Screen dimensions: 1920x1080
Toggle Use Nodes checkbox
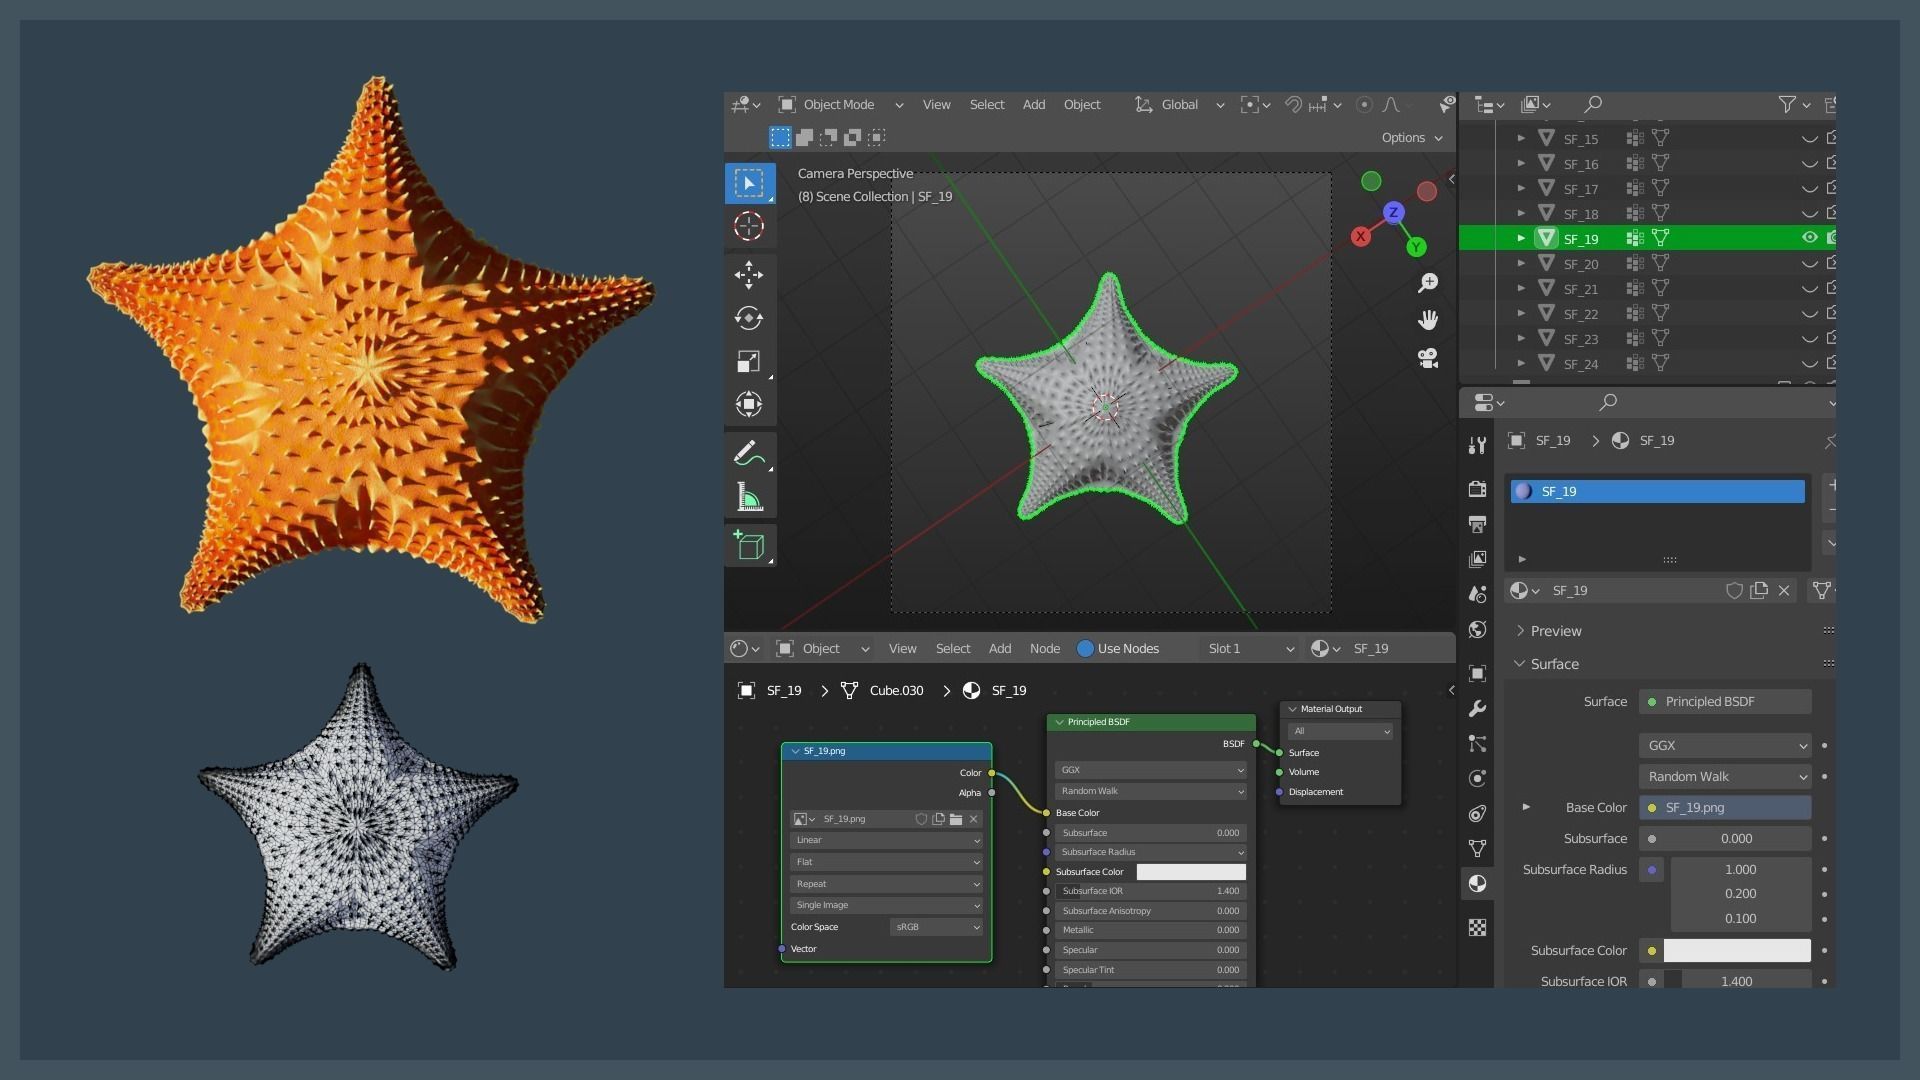coord(1085,648)
